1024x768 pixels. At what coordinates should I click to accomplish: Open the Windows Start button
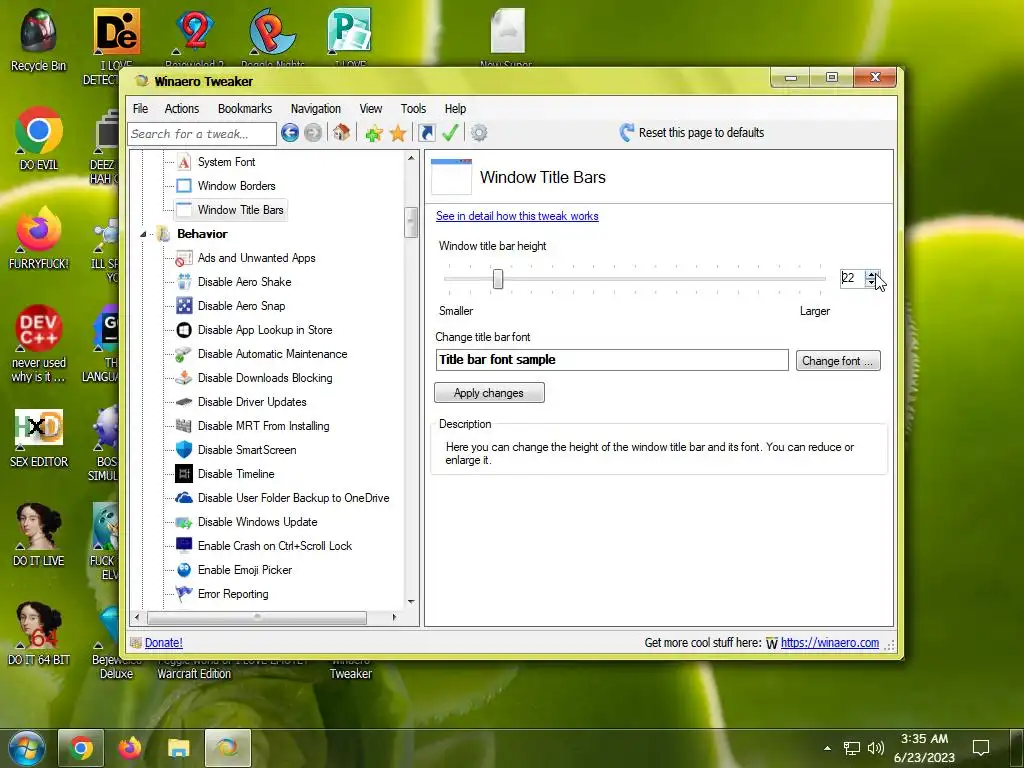coord(27,748)
